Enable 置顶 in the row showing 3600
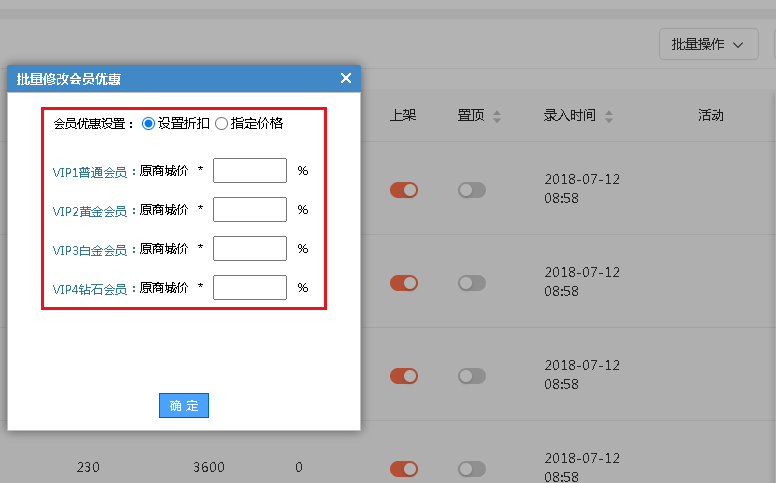This screenshot has width=776, height=483. pos(472,468)
